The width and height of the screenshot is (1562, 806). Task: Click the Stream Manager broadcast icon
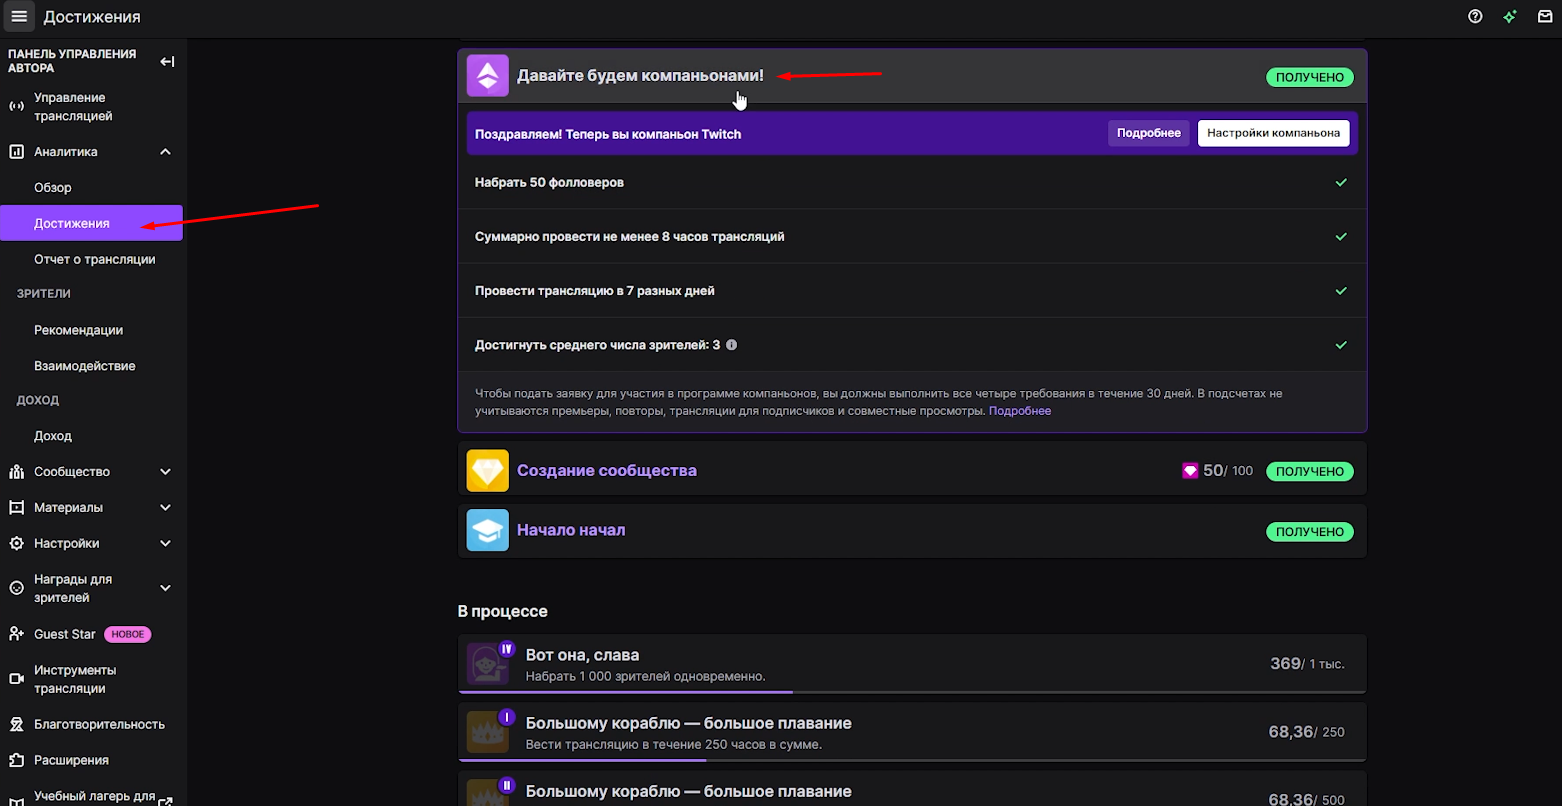point(16,107)
